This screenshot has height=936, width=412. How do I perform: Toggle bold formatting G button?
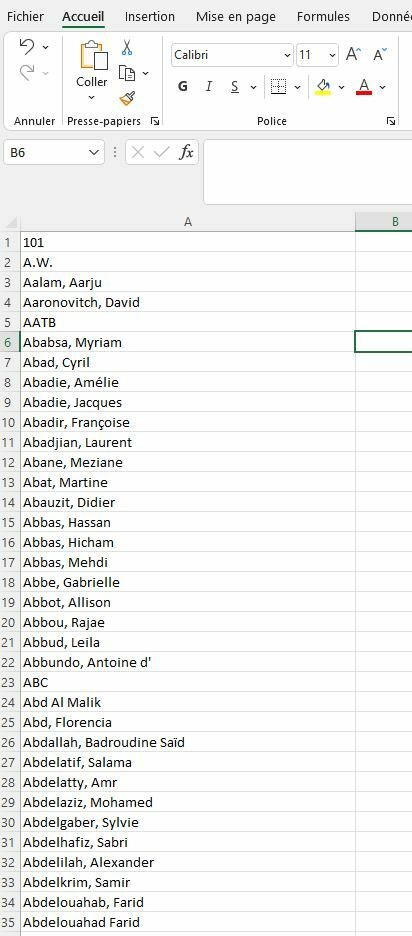(183, 87)
